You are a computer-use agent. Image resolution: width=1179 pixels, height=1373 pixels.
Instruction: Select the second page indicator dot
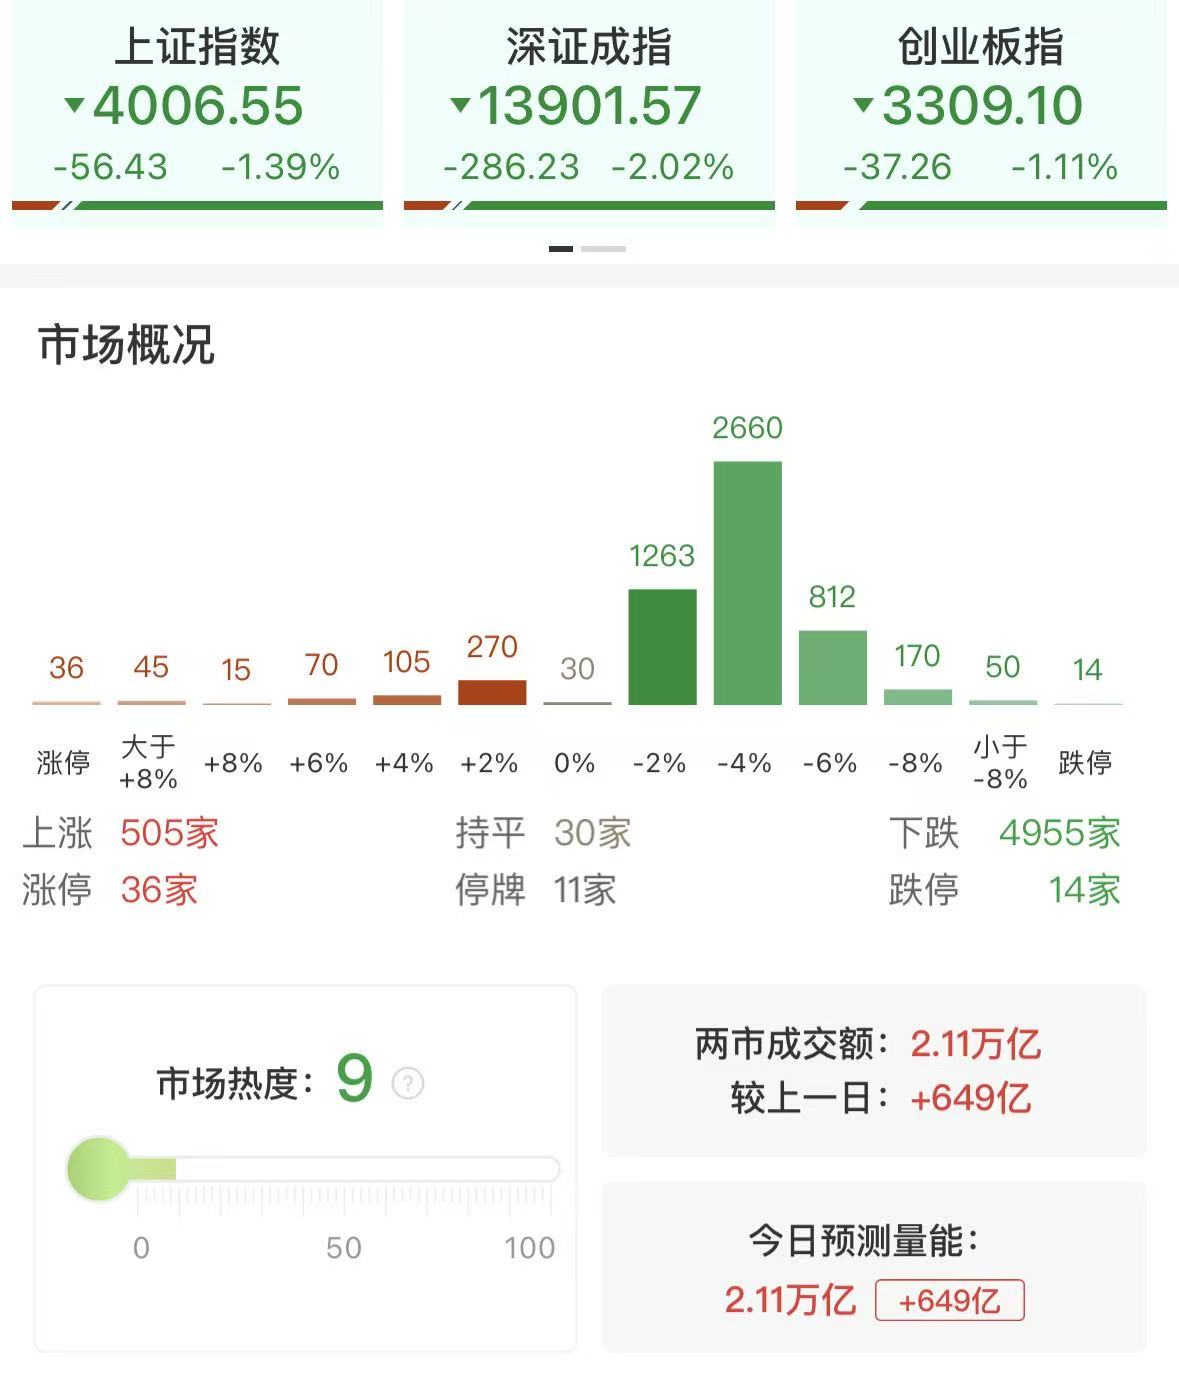[603, 249]
